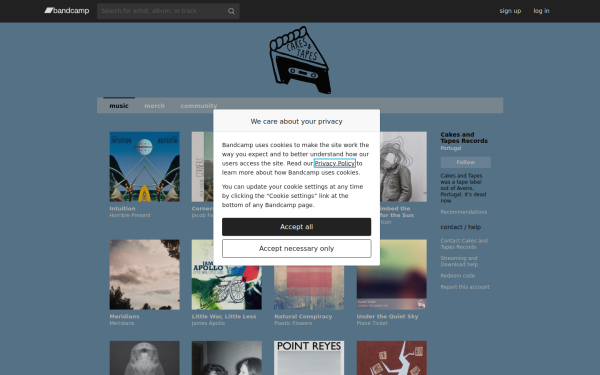Follow Cakes and Tapes Records
600x375 pixels.
coord(466,162)
